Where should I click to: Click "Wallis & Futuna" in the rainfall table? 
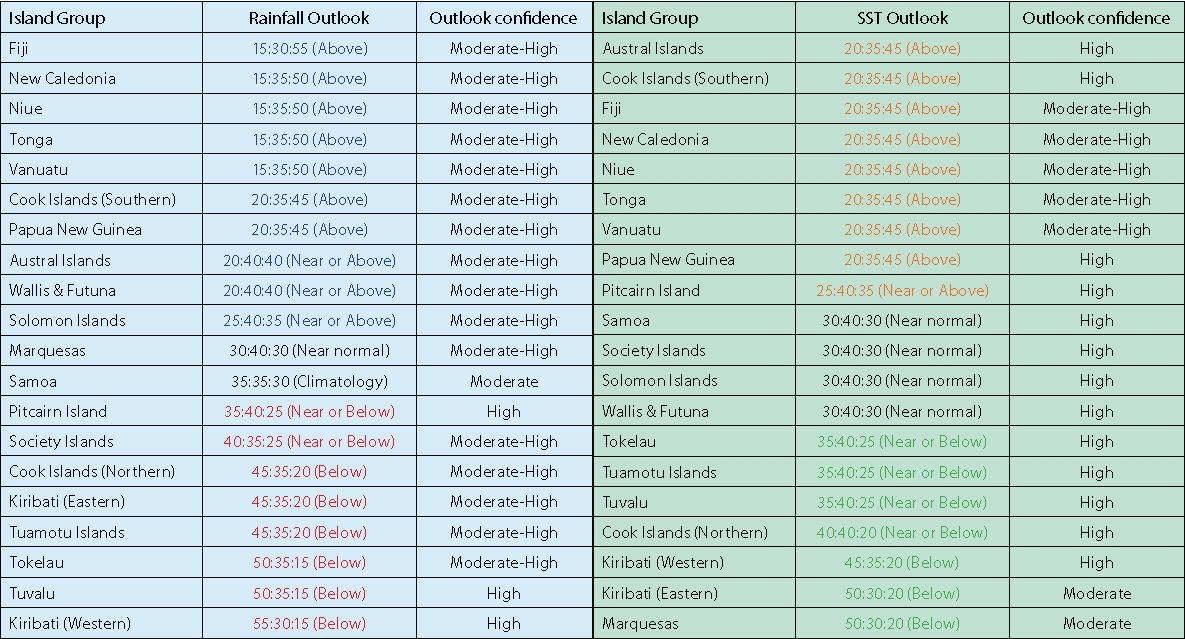(62, 290)
